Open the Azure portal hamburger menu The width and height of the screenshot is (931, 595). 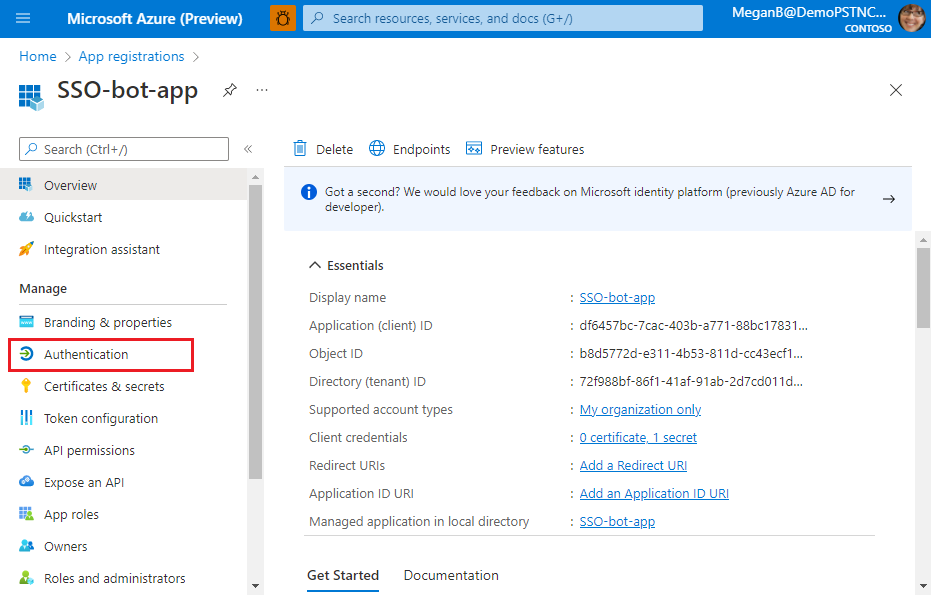point(22,17)
